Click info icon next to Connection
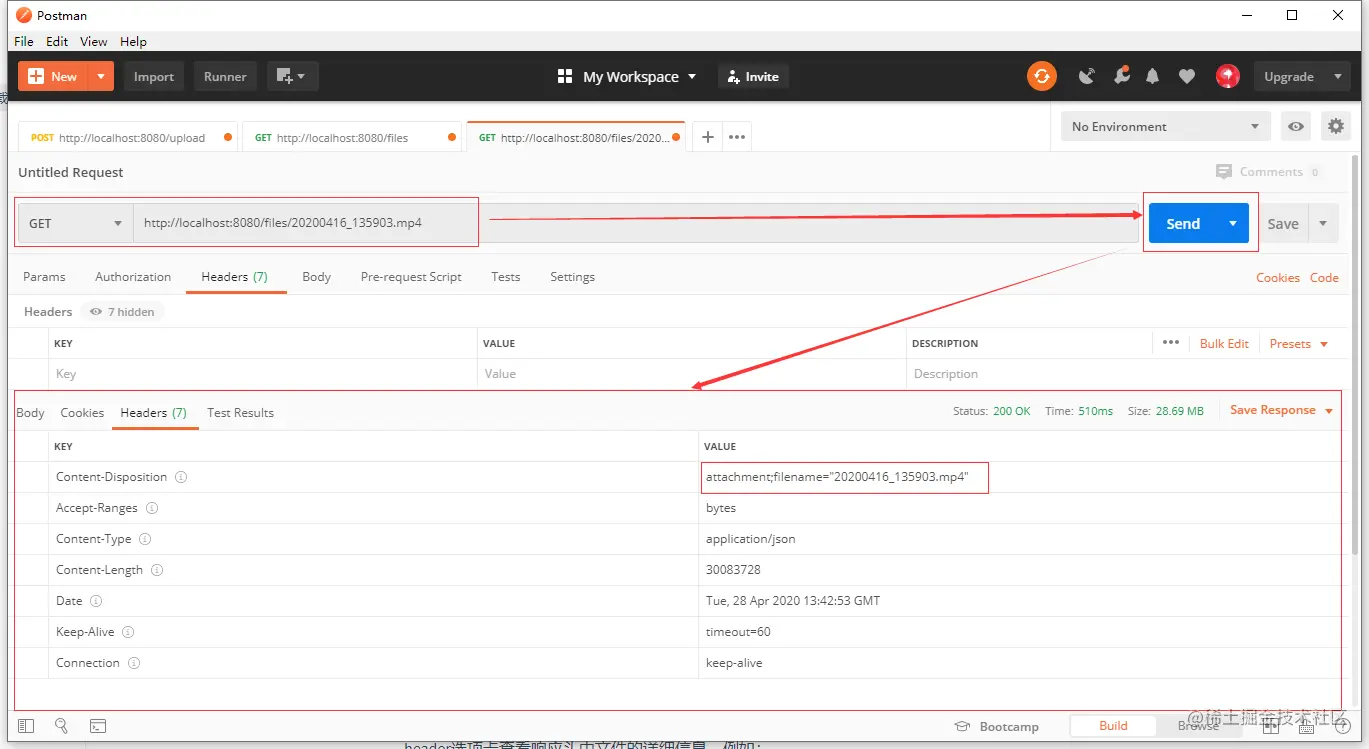This screenshot has height=749, width=1369. [x=134, y=663]
